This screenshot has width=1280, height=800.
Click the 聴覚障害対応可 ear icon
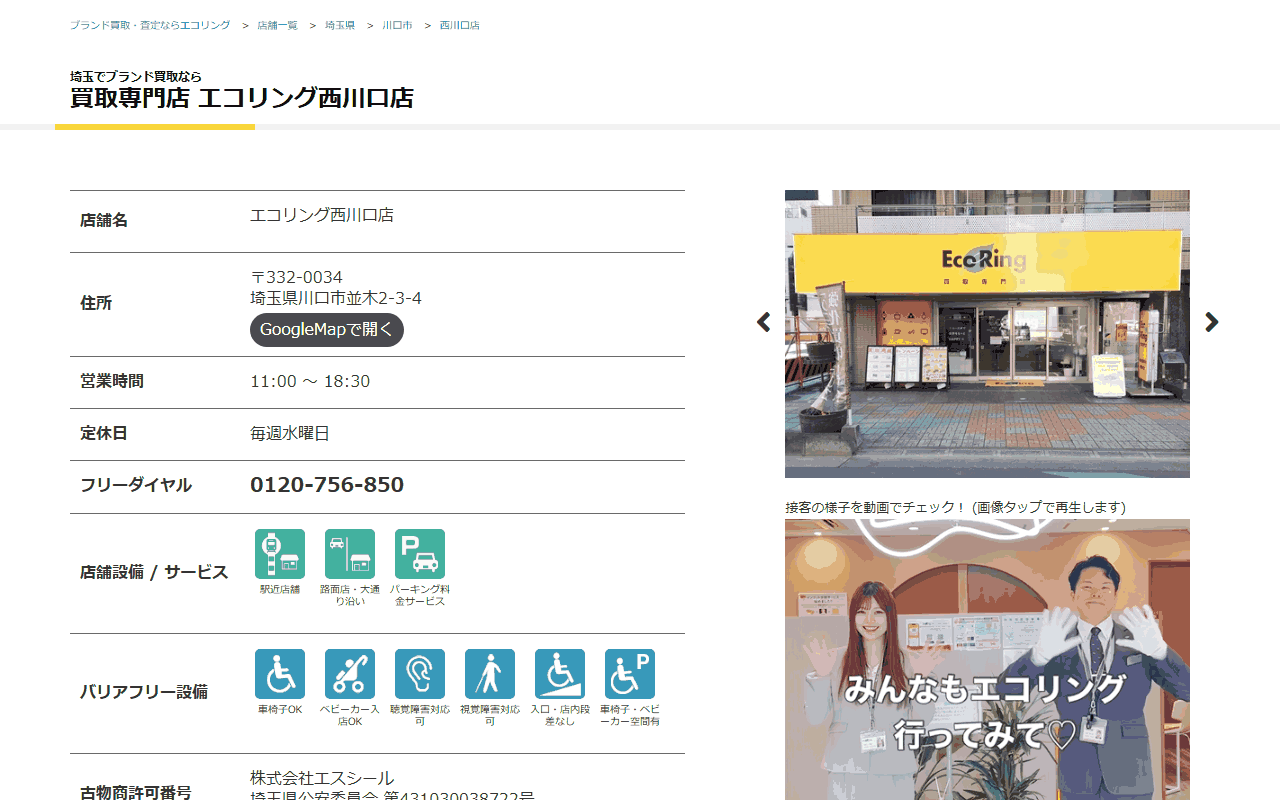pos(420,674)
